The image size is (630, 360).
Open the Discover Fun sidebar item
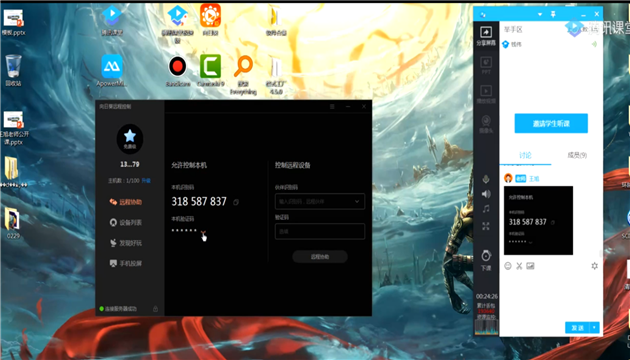point(125,243)
